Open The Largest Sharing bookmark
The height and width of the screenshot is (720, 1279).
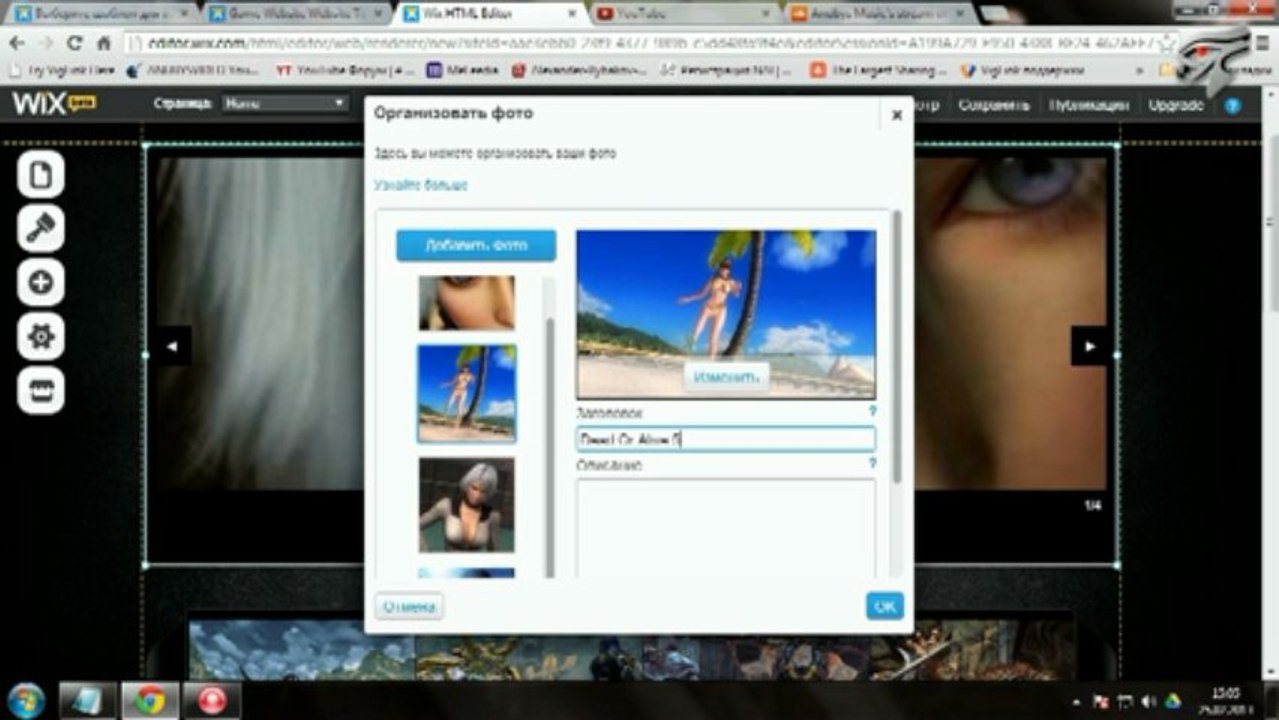879,71
